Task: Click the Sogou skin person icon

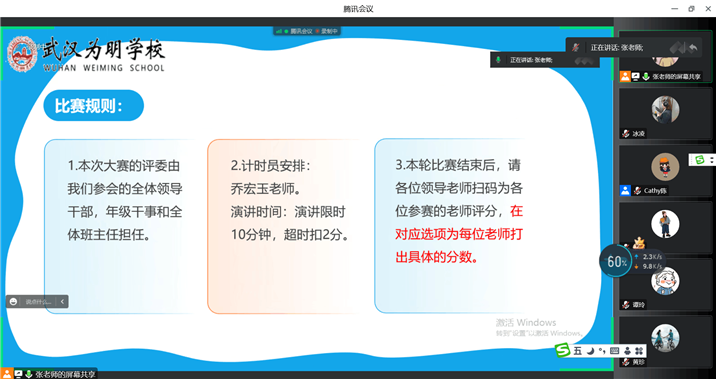Action: pos(627,351)
